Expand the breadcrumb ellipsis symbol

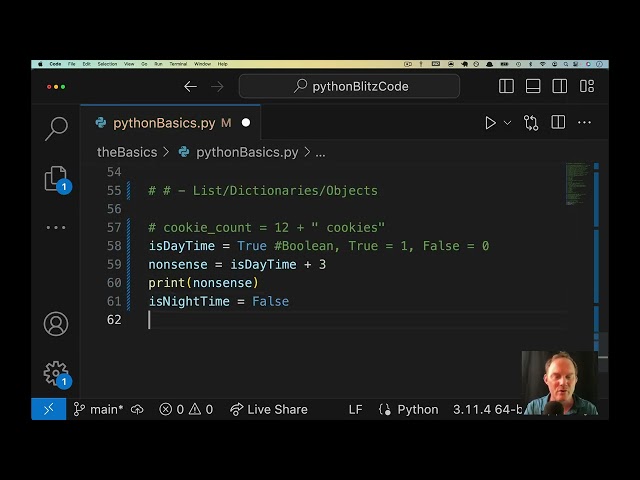coord(320,153)
